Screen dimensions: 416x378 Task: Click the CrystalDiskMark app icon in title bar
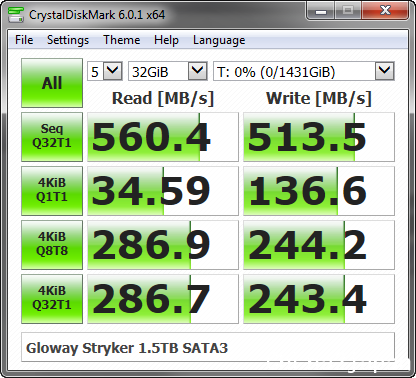click(16, 14)
